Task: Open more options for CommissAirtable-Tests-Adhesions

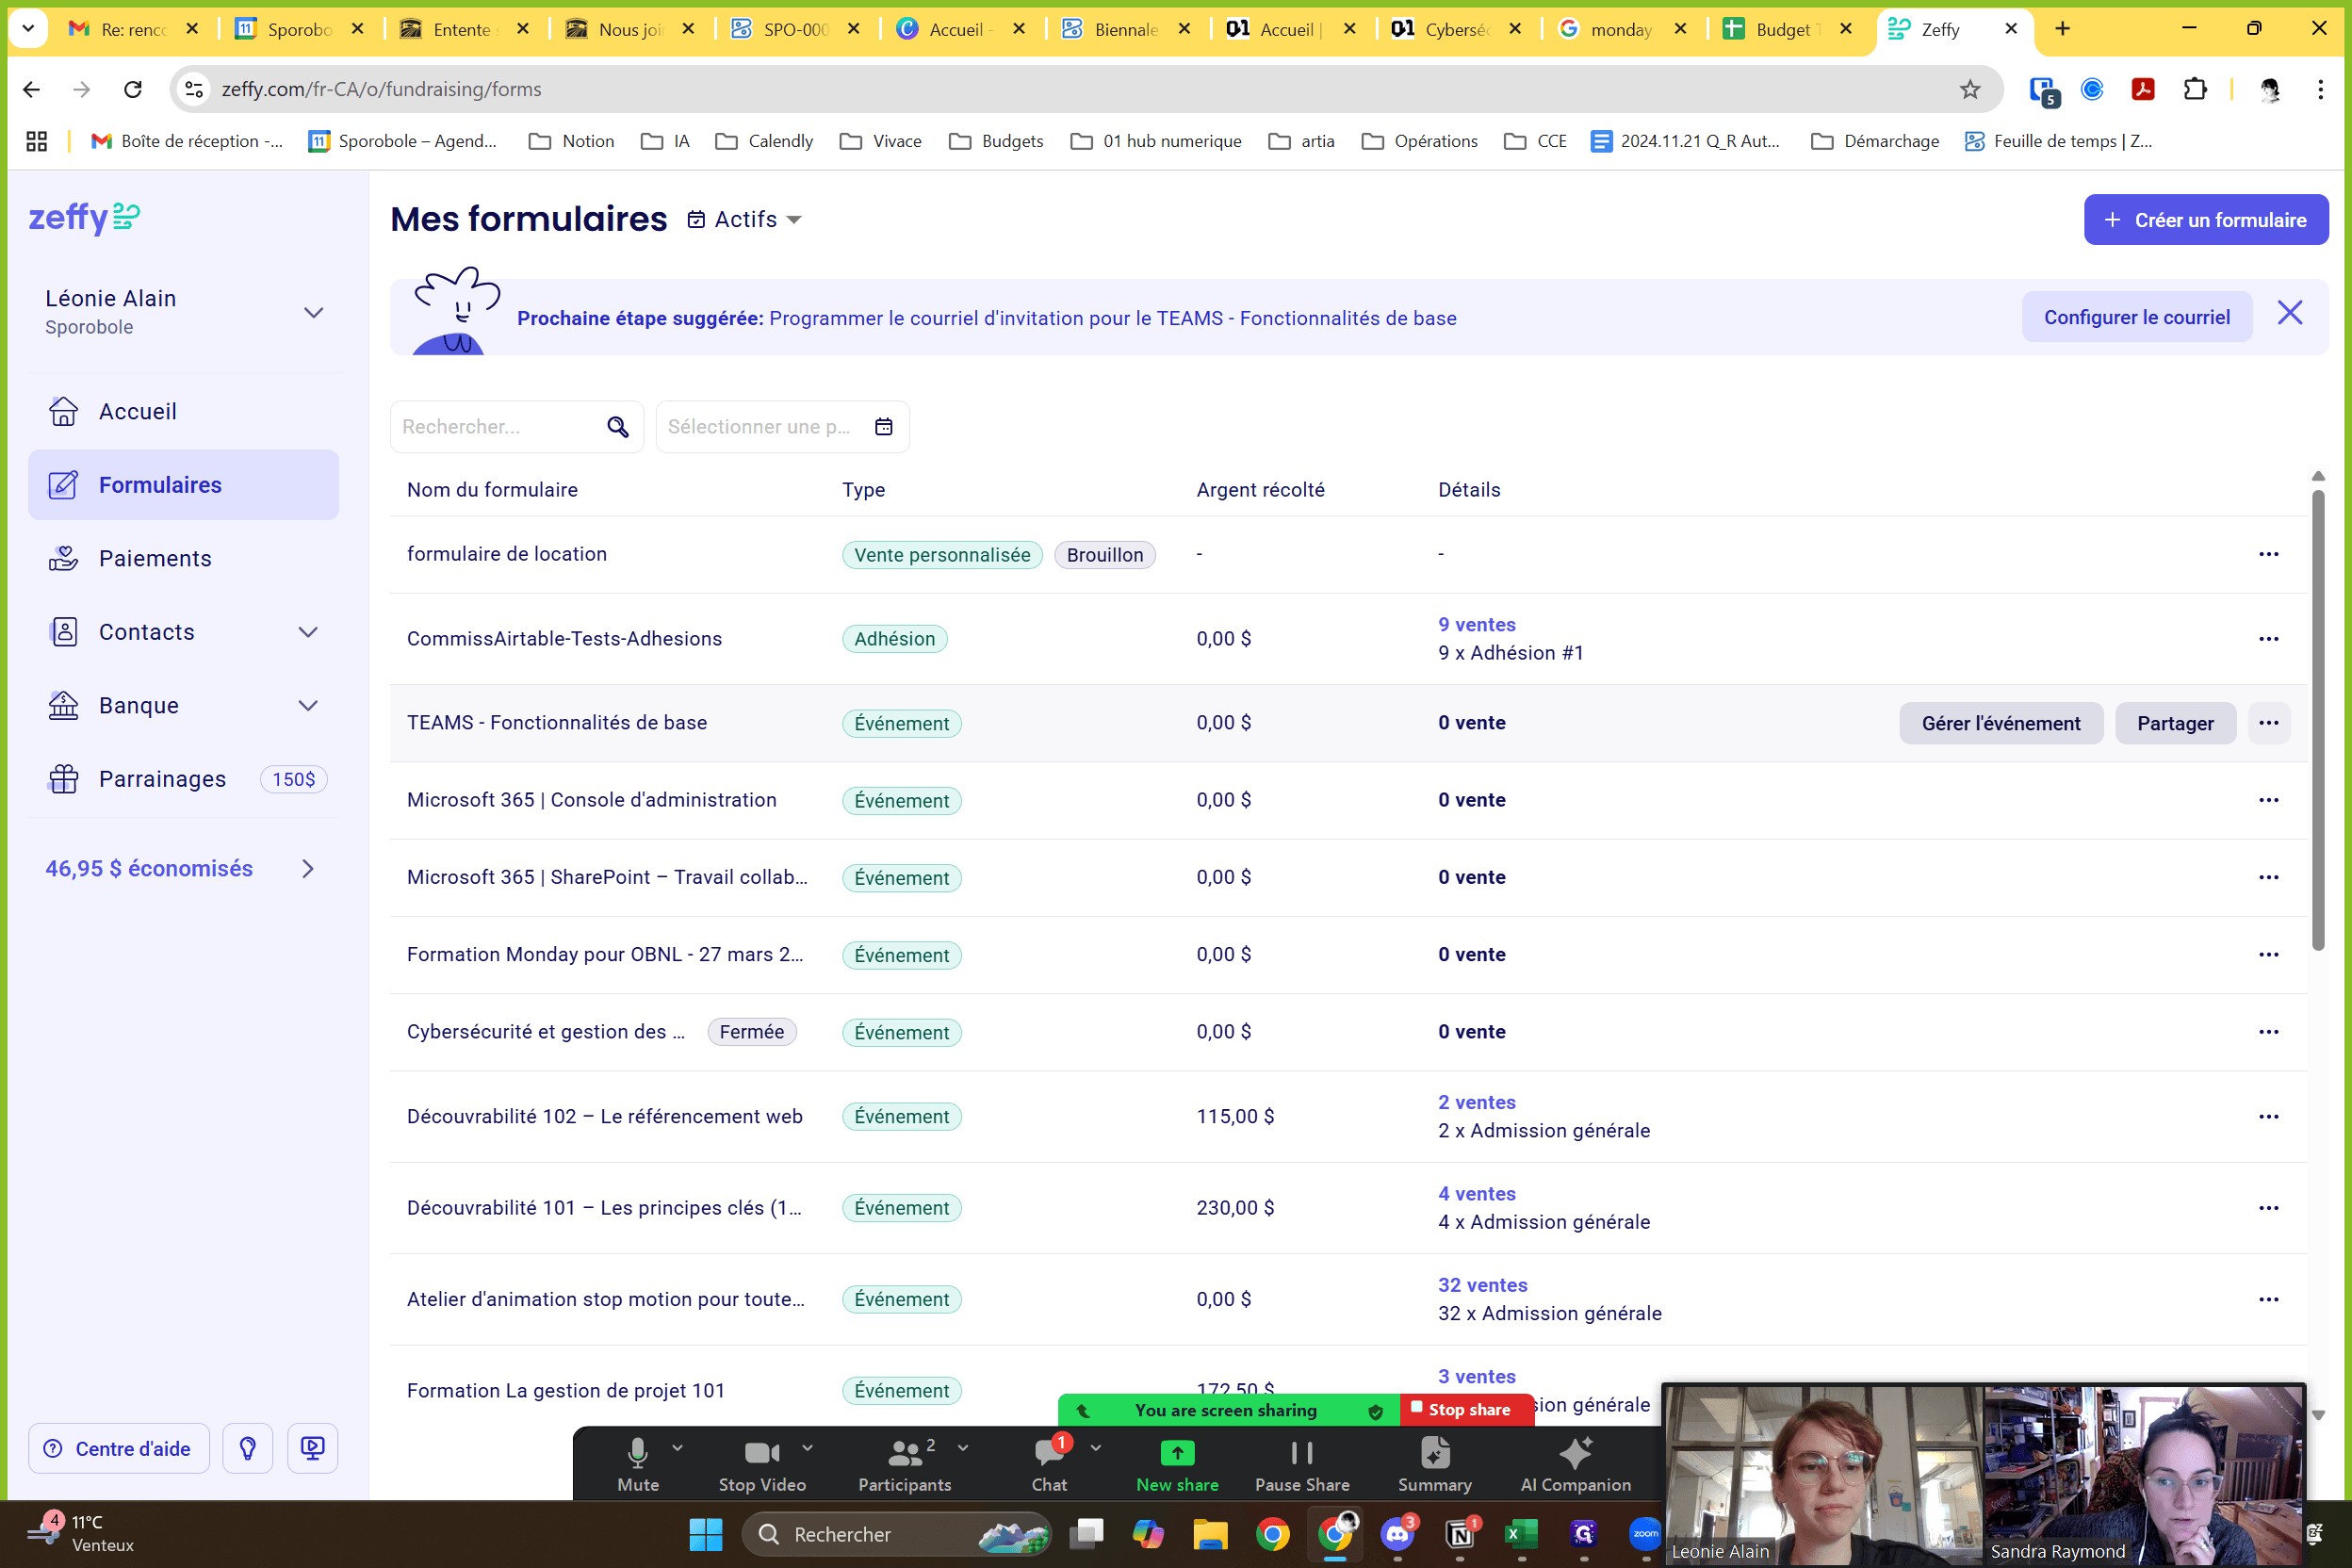Action: pos(2268,639)
